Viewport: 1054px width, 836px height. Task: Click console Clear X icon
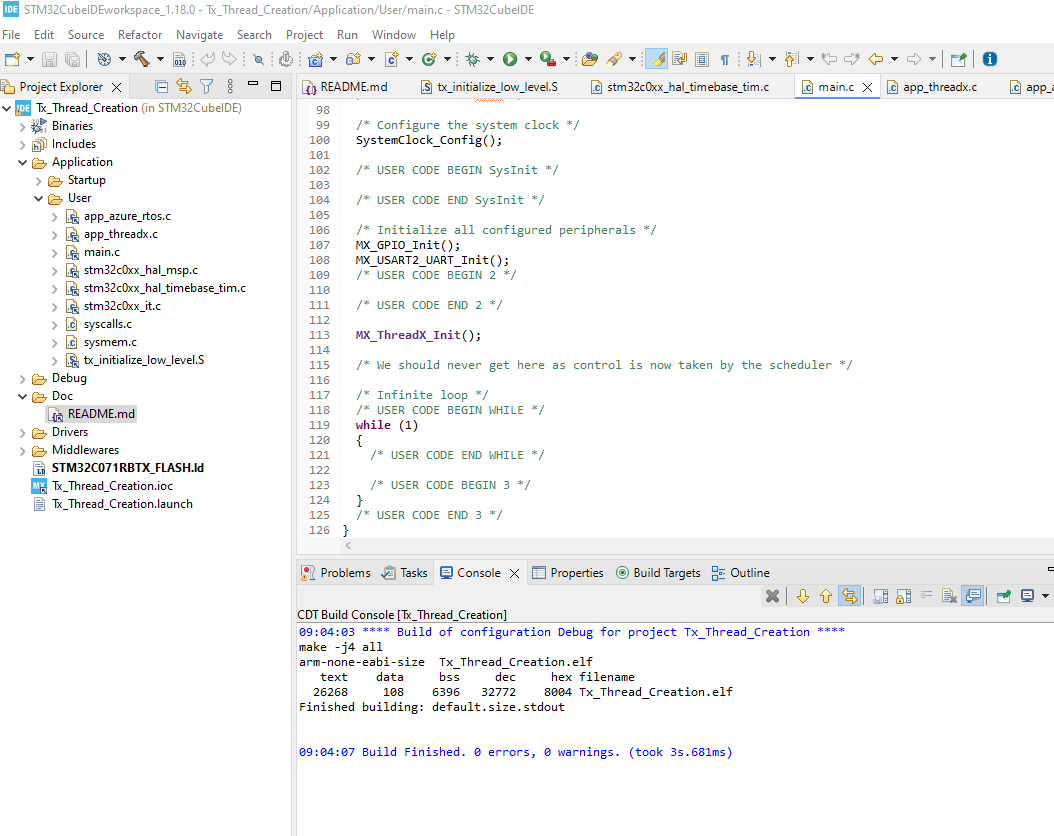(772, 595)
